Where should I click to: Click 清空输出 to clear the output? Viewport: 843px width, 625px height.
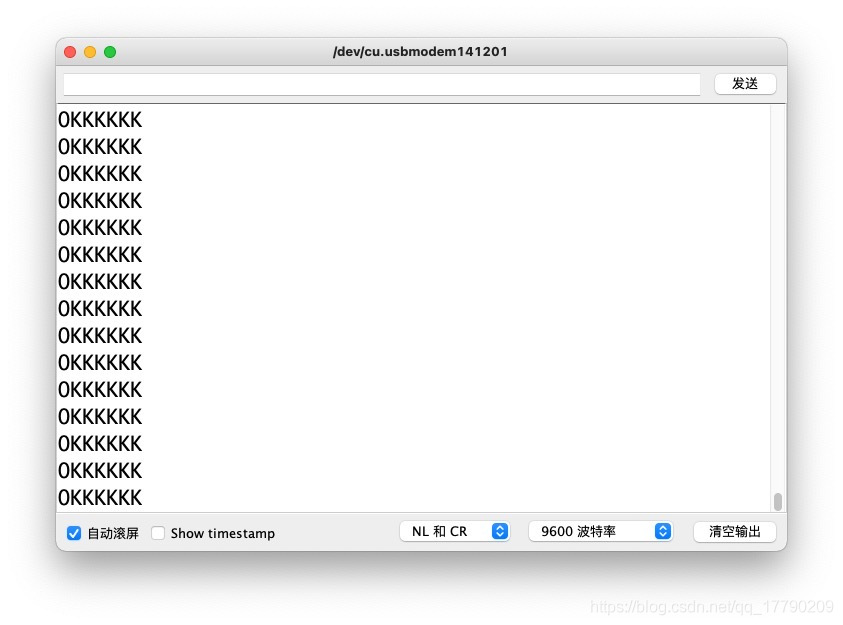tap(734, 532)
